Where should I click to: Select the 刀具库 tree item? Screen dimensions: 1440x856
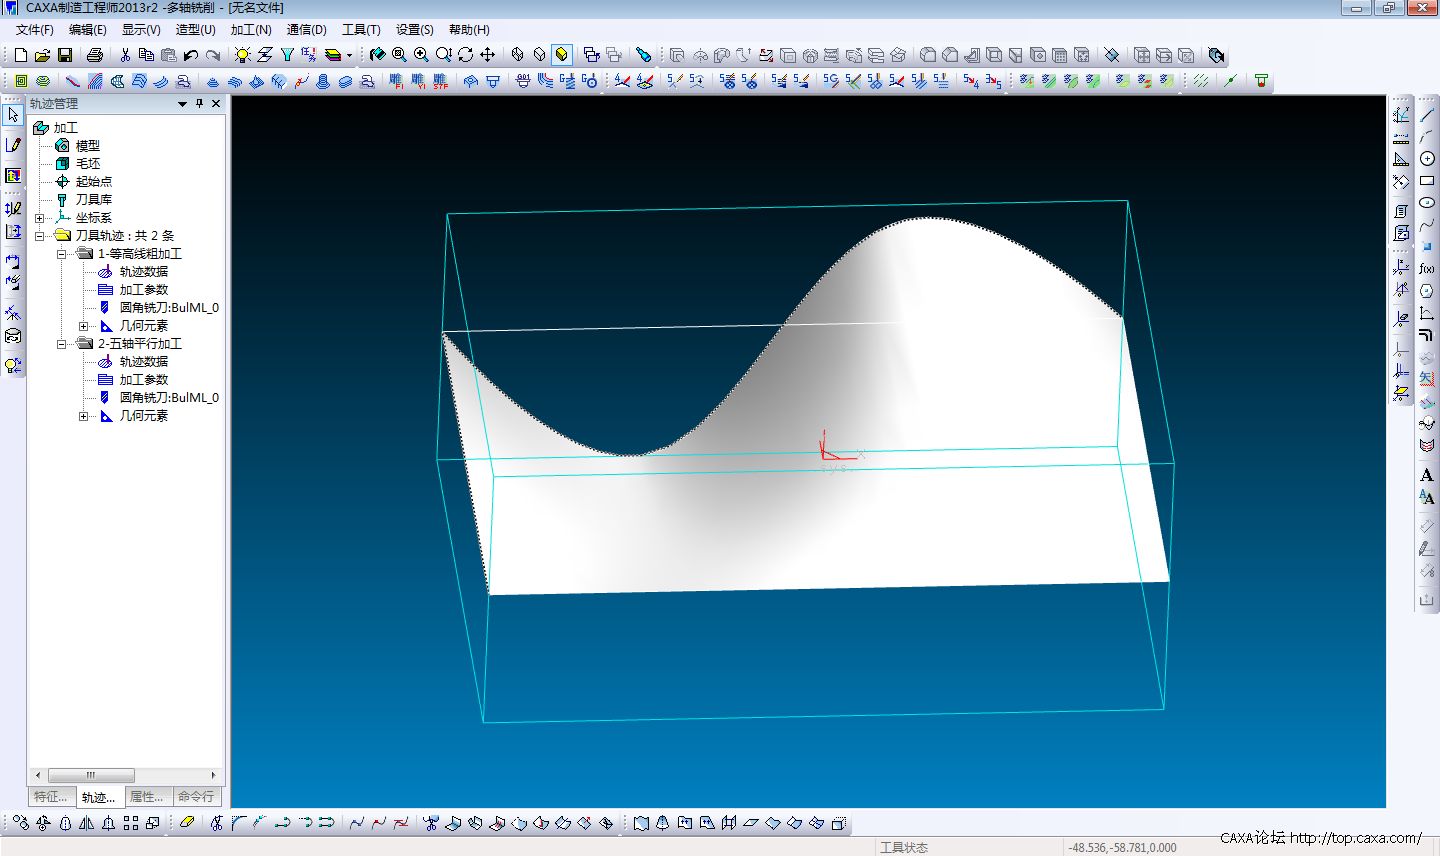tap(94, 200)
